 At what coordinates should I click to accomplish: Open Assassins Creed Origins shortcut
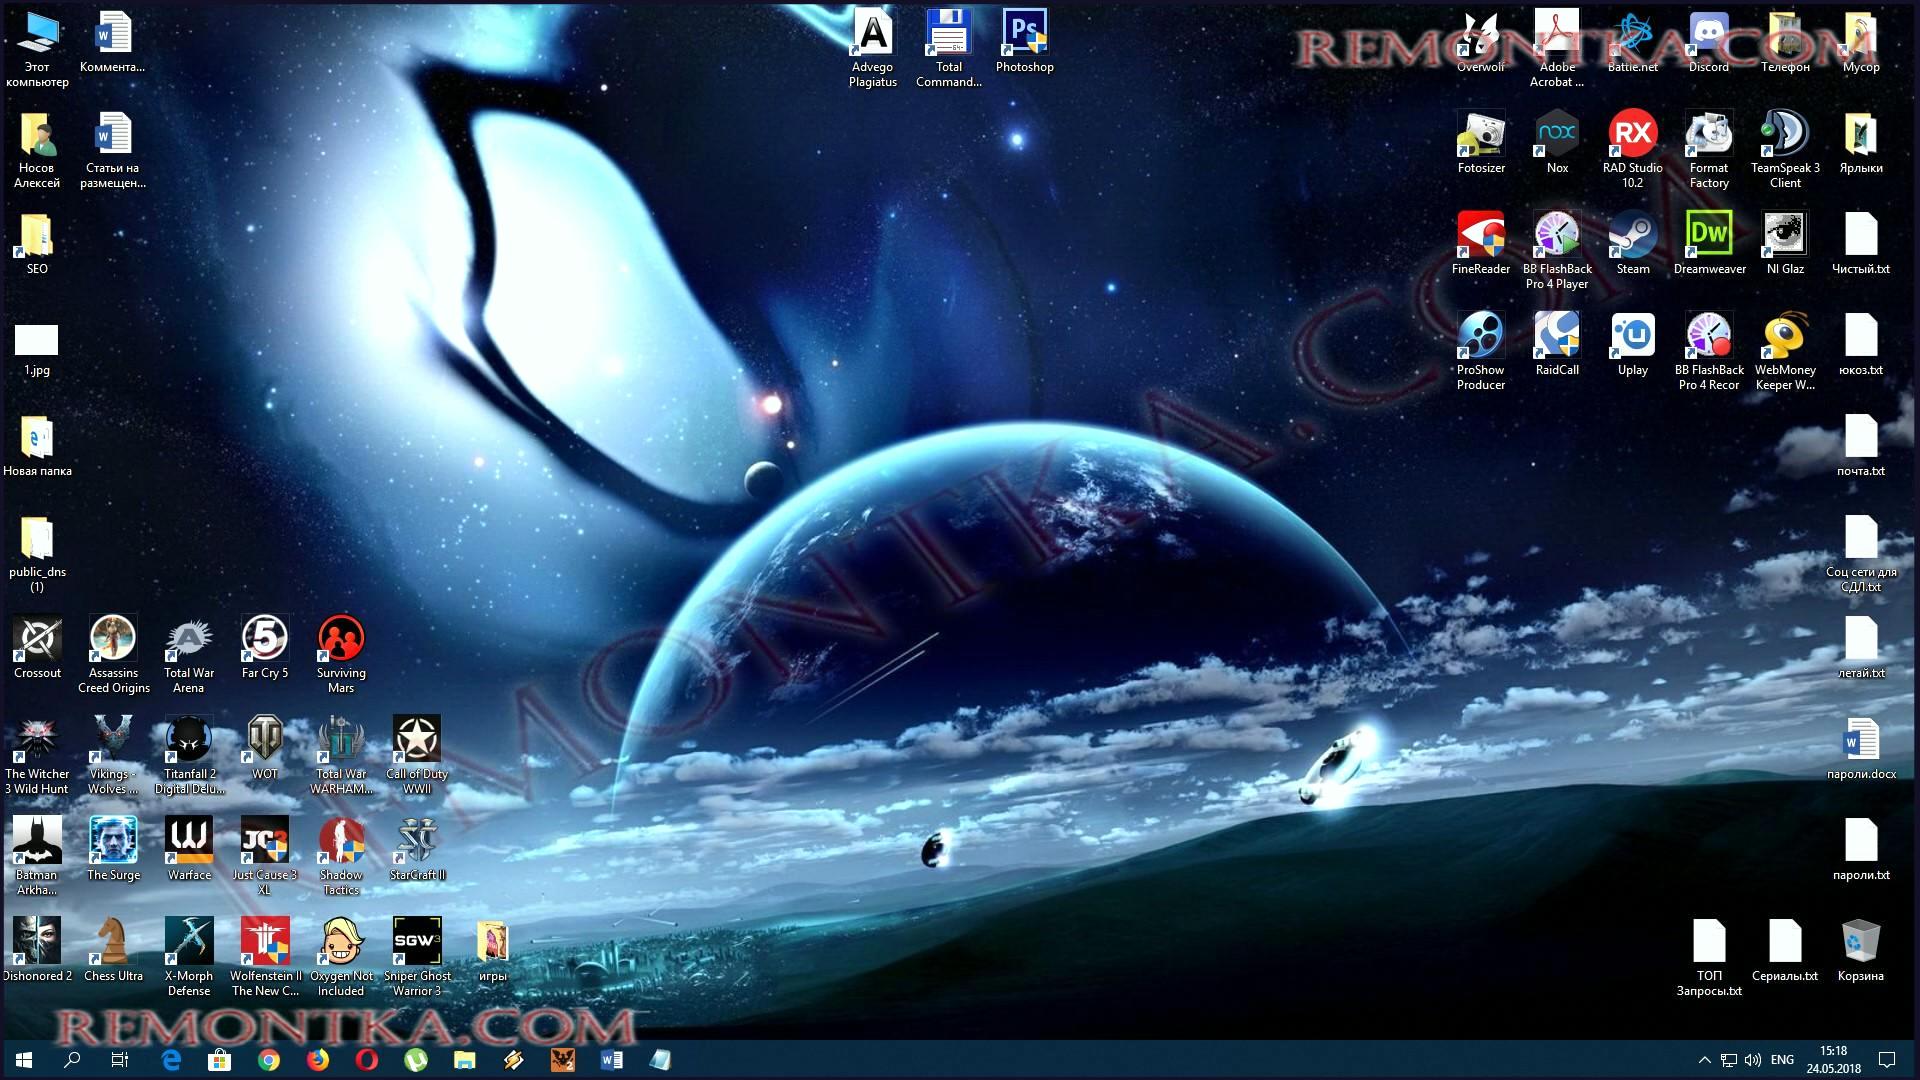click(x=113, y=654)
